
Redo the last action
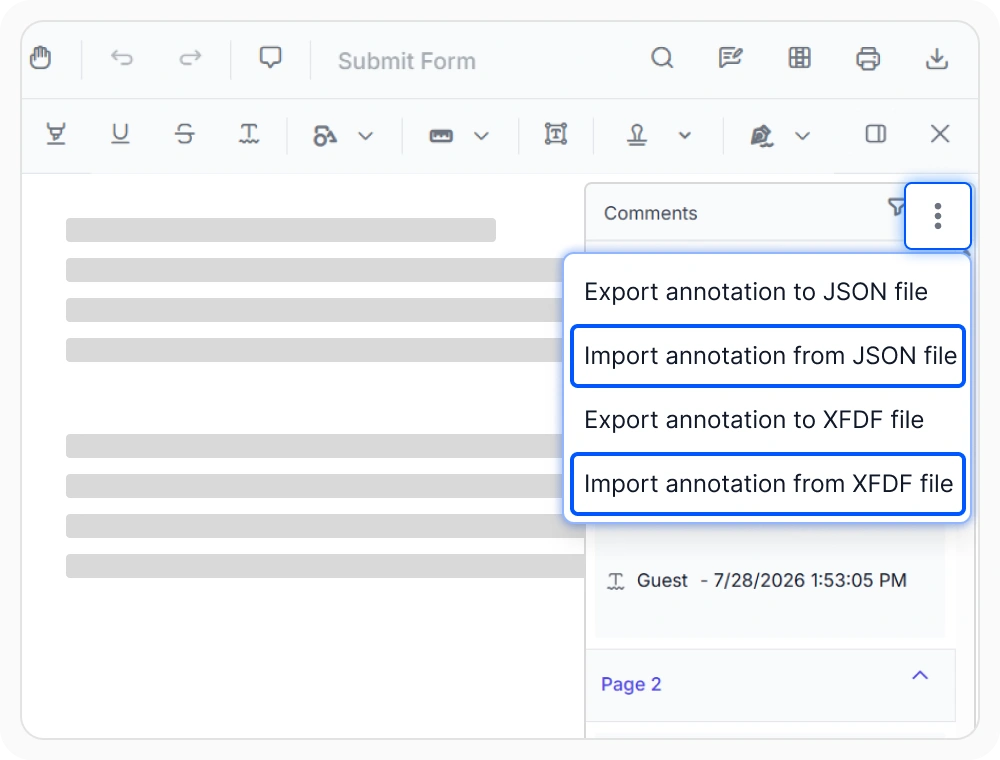[x=189, y=58]
